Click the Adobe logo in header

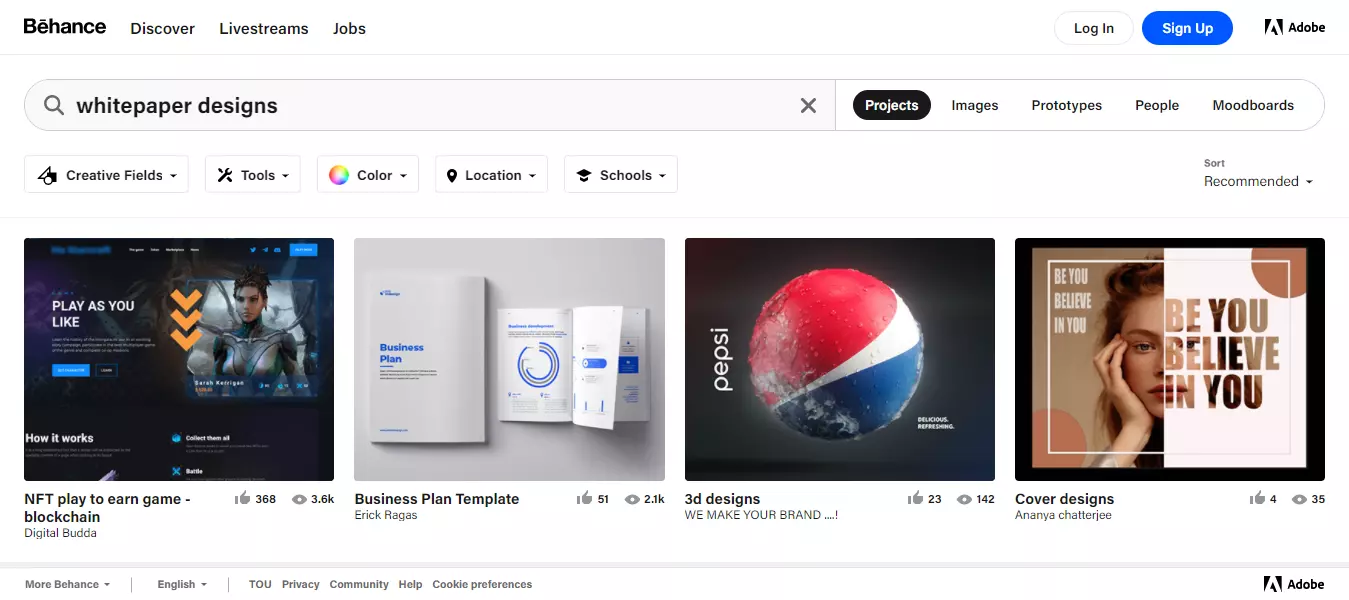(1294, 28)
